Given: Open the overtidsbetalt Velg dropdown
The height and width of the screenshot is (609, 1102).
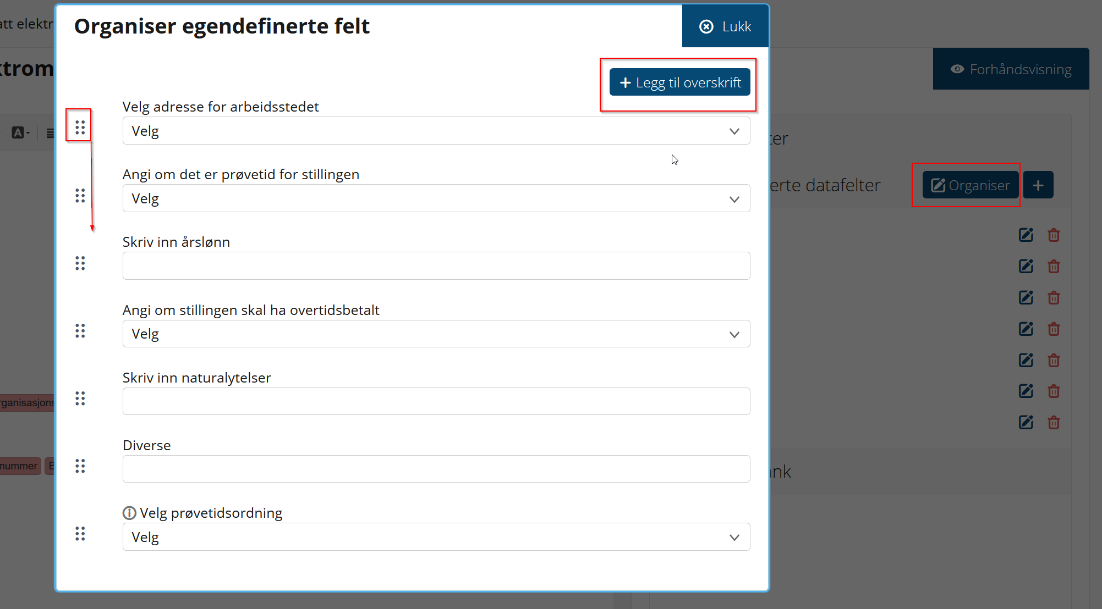Looking at the screenshot, I should (x=436, y=334).
